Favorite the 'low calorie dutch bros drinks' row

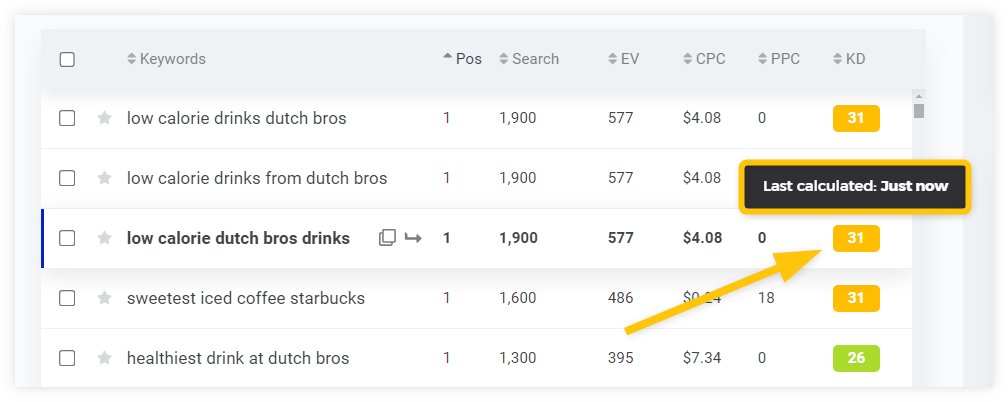click(104, 239)
